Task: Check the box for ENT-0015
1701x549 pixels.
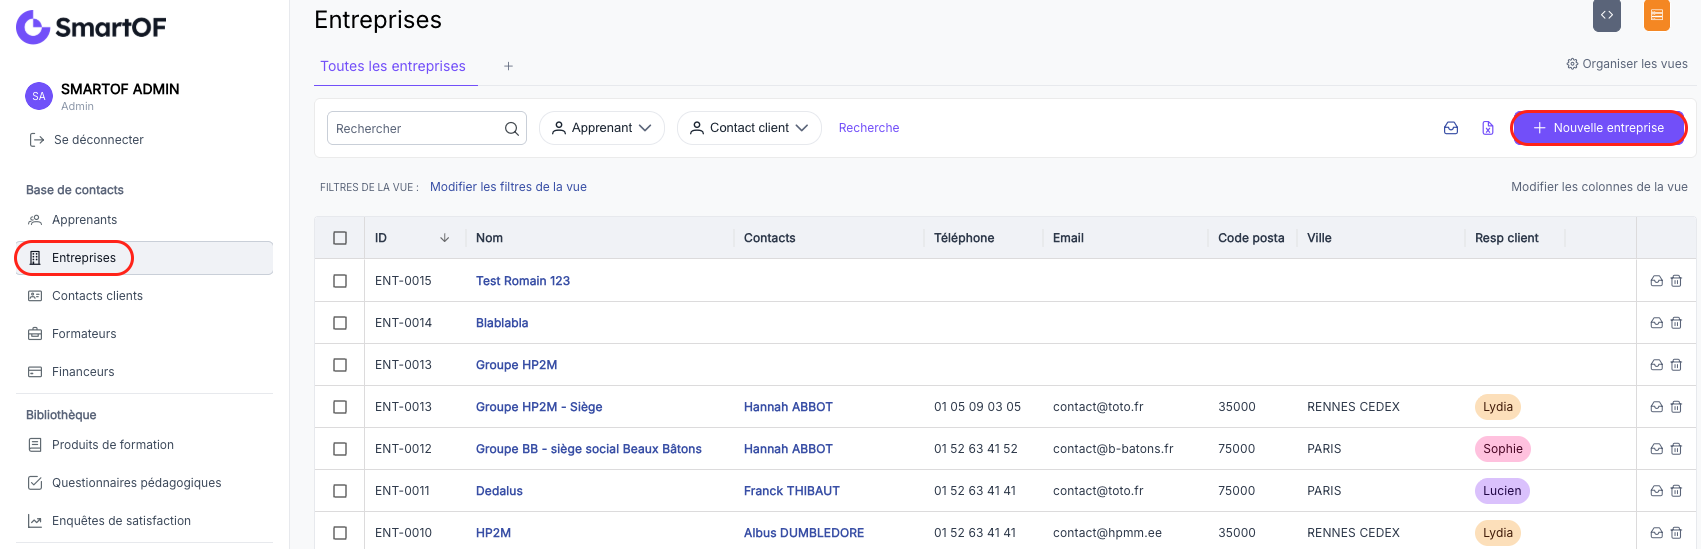Action: point(340,281)
